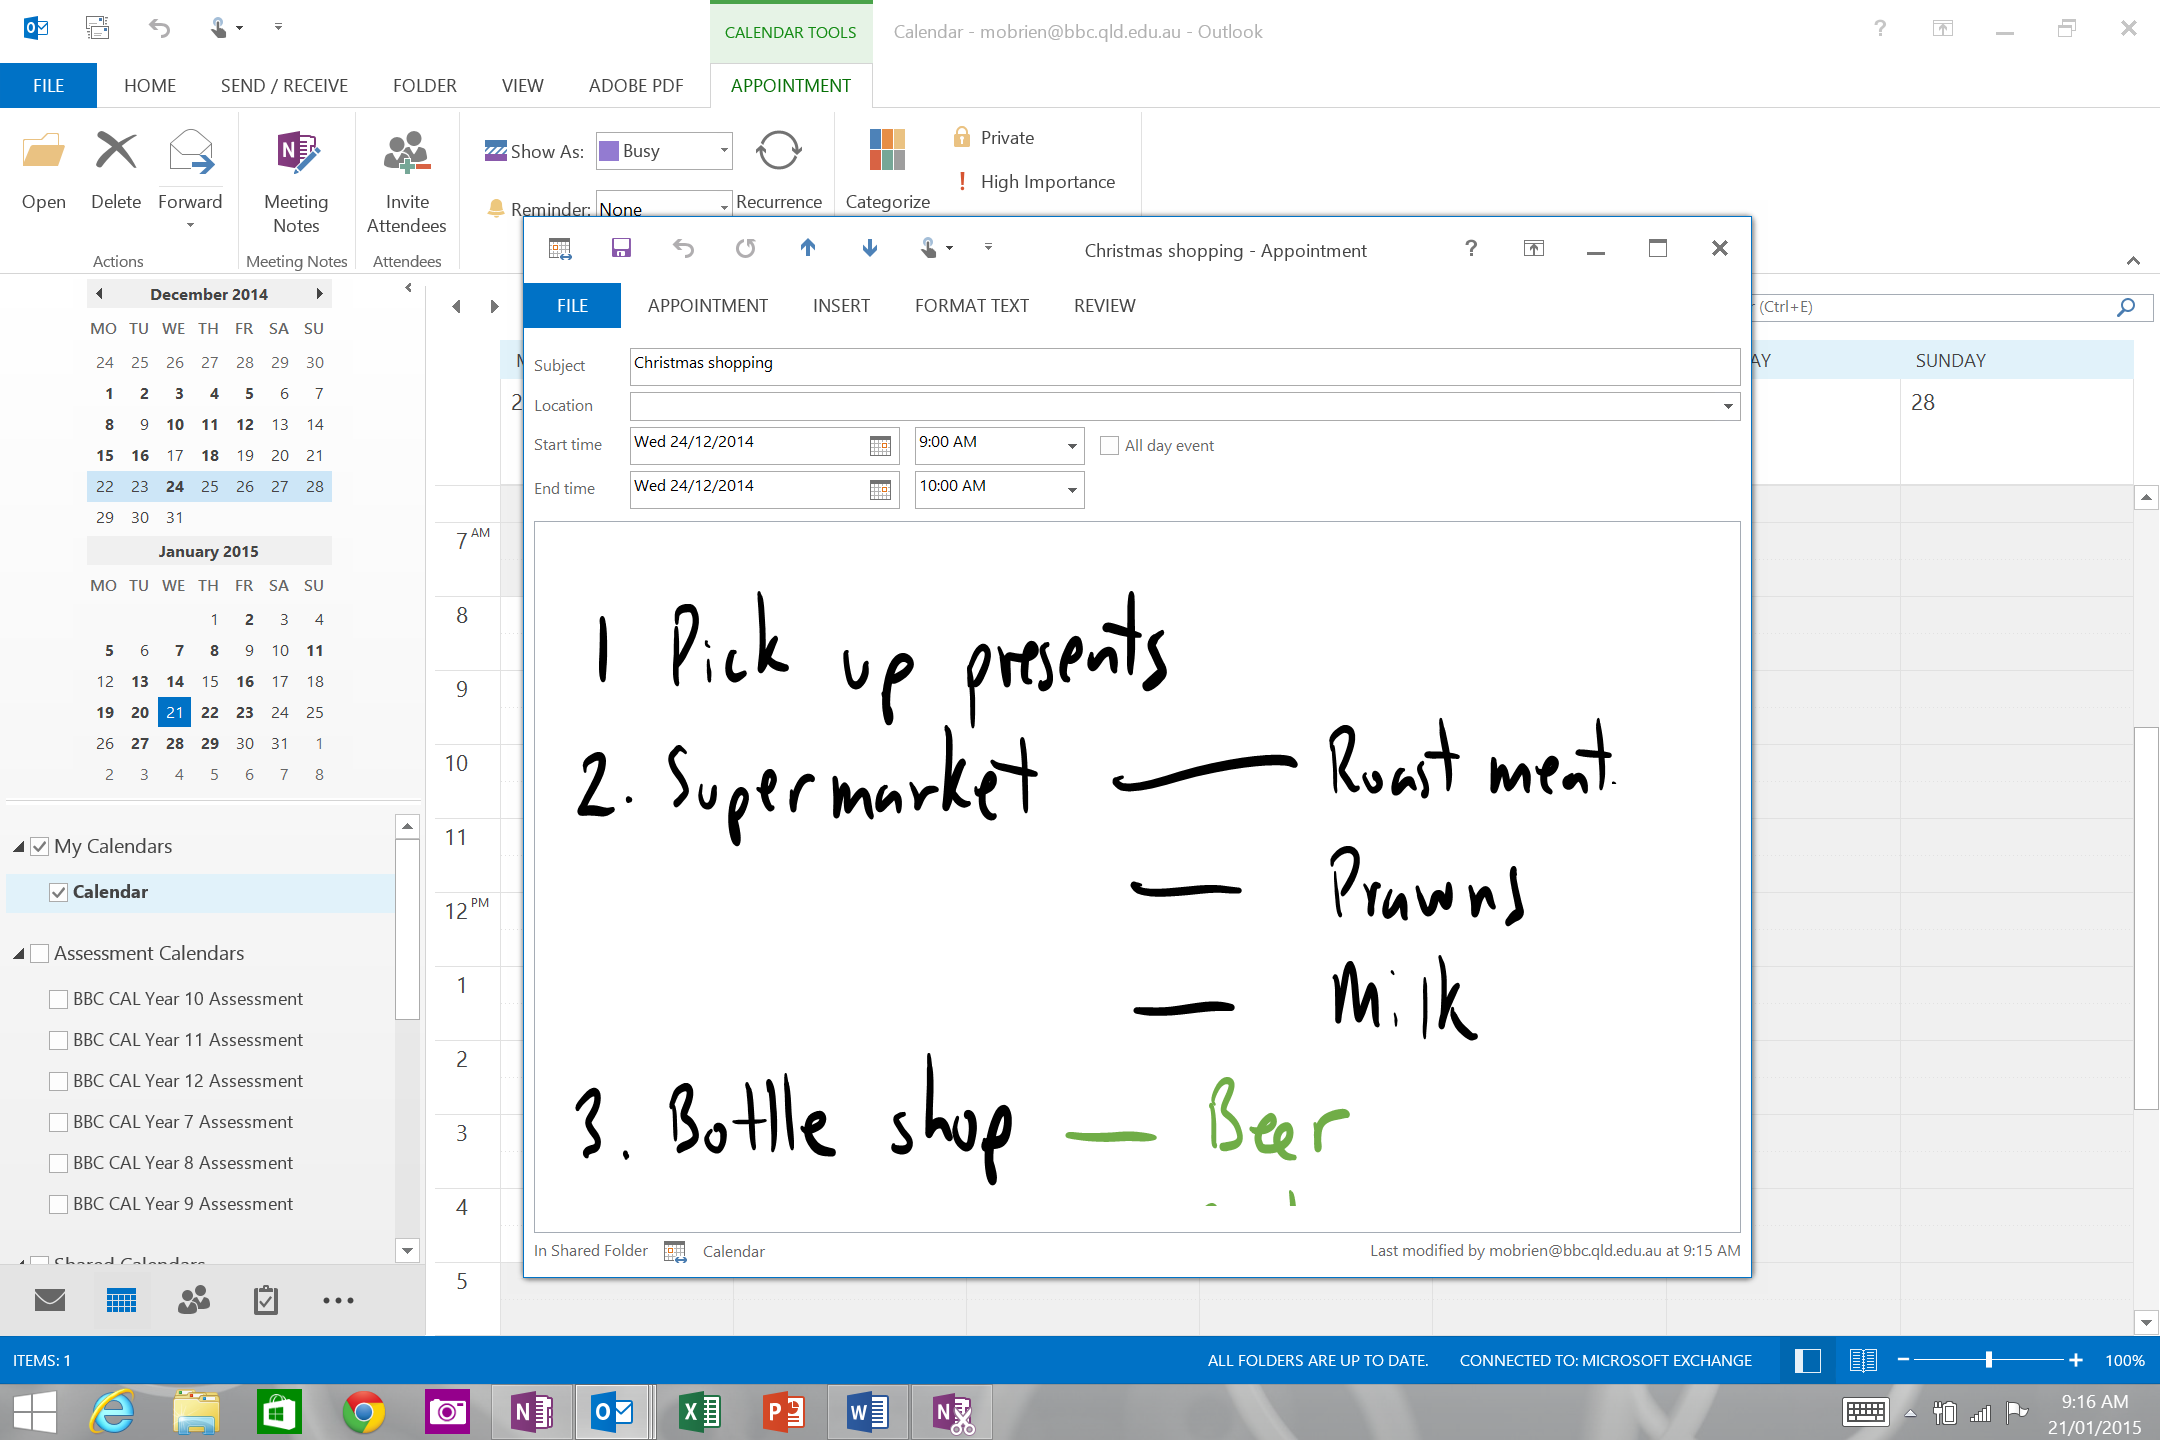Viewport: 2160px width, 1440px height.
Task: Open the FORMAT TEXT tab
Action: click(x=971, y=306)
